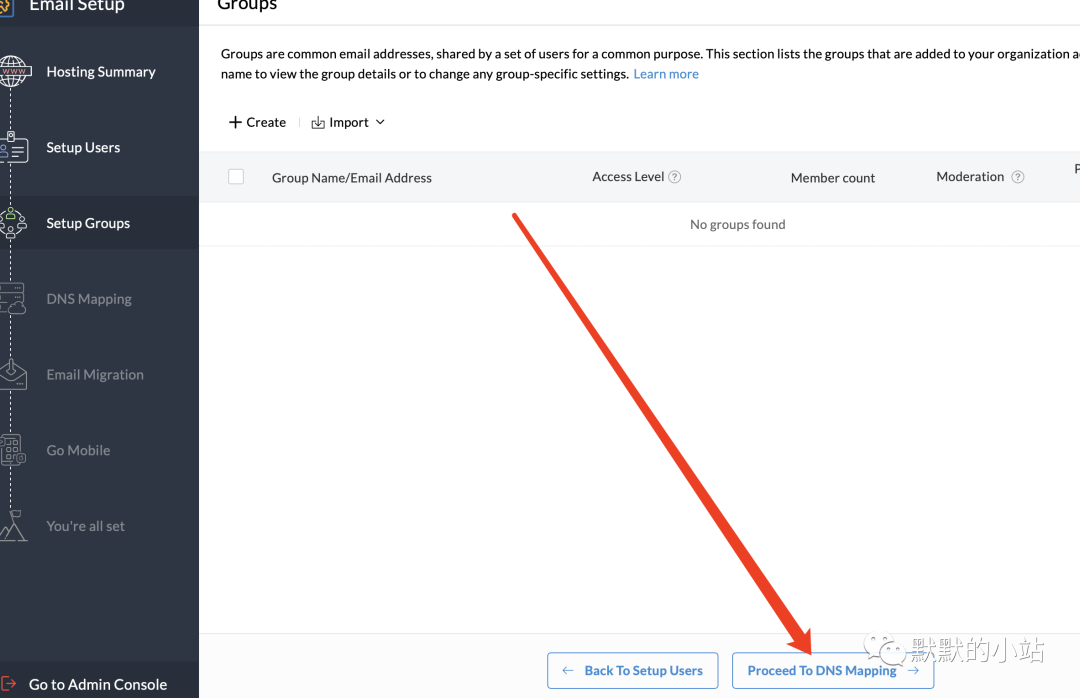This screenshot has width=1080, height=698.
Task: Click the Go Mobile device icon
Action: 12,450
